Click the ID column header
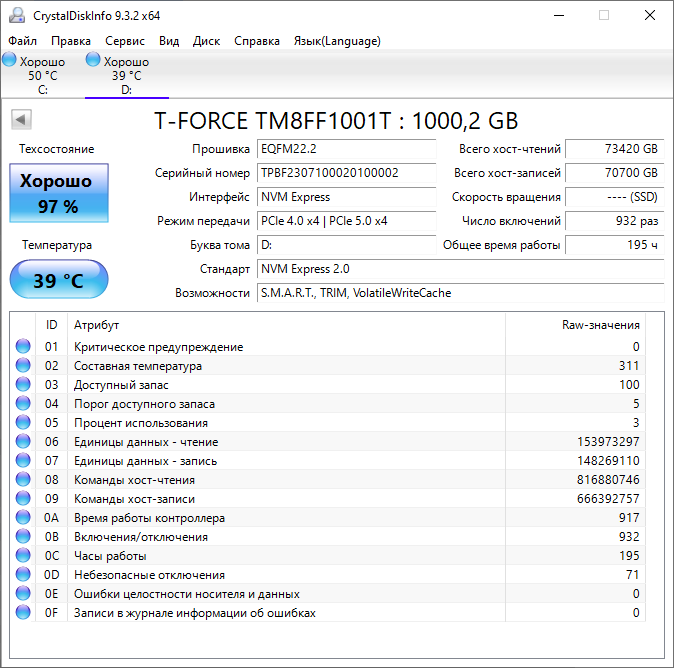674x668 pixels. coord(51,325)
